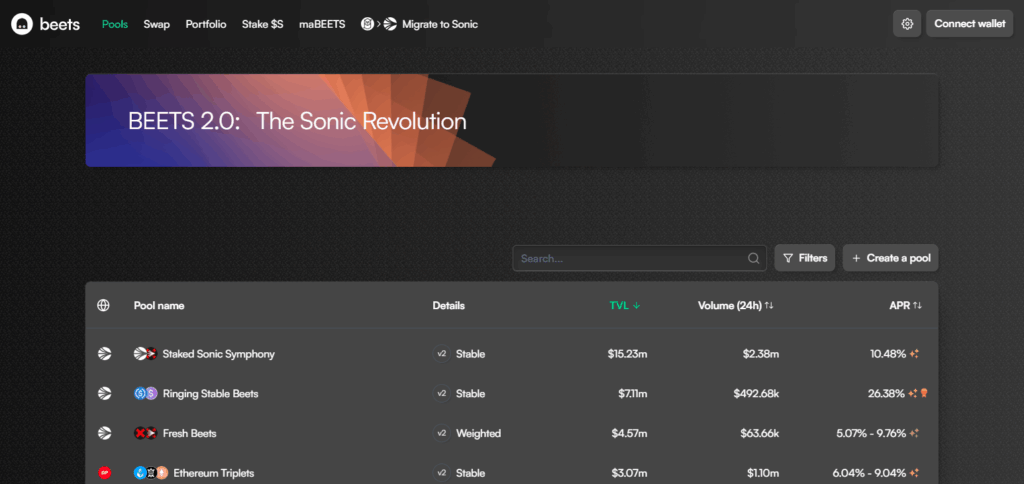Click the globe network column icon
The height and width of the screenshot is (484, 1024).
[x=103, y=305]
